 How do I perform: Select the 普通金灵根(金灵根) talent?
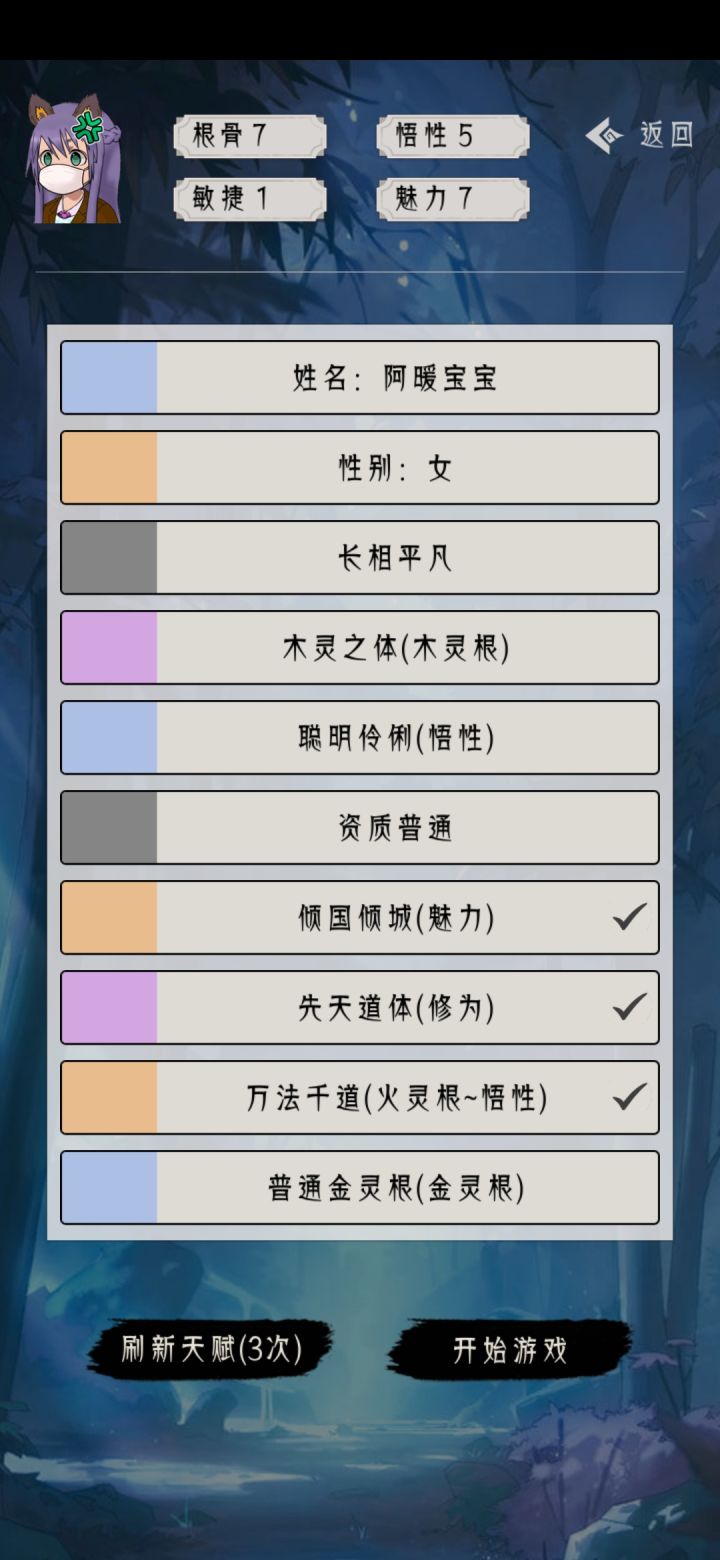coord(395,1188)
